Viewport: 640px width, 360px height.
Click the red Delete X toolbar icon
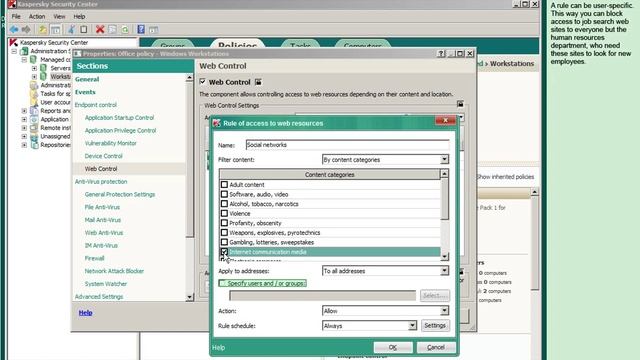[x=100, y=29]
